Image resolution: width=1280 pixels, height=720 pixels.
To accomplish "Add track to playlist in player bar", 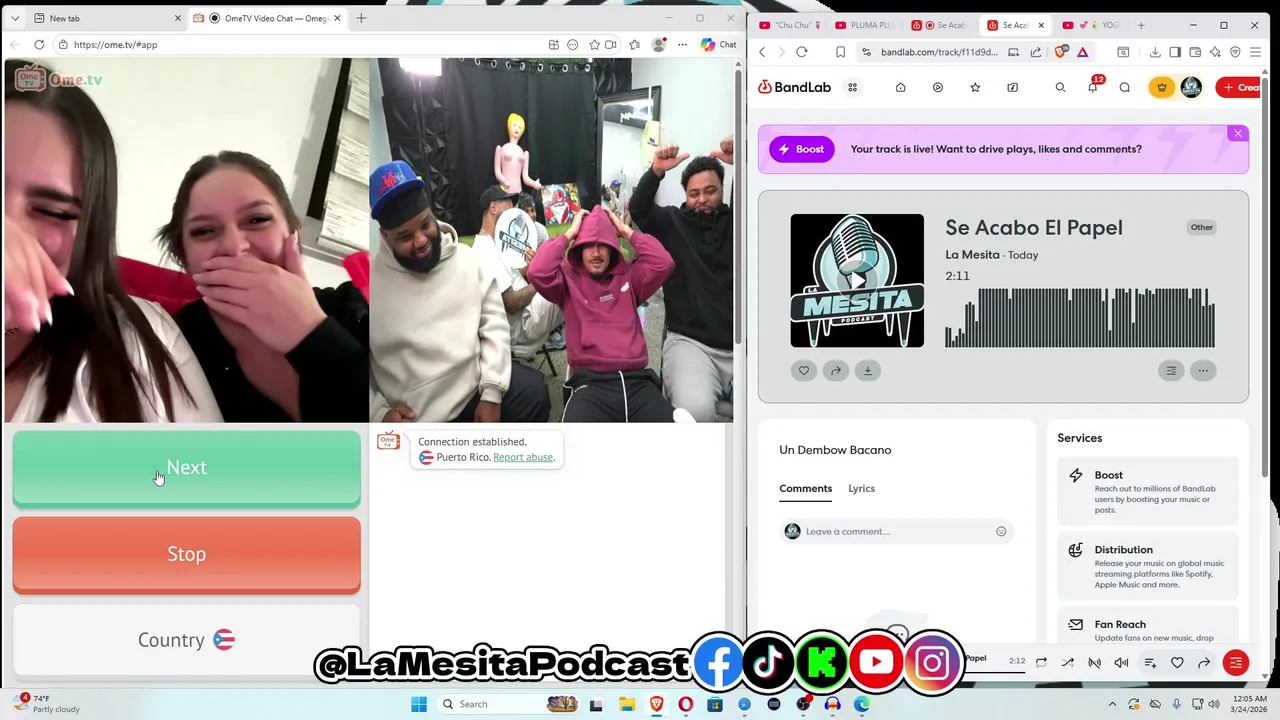I will click(x=1150, y=663).
